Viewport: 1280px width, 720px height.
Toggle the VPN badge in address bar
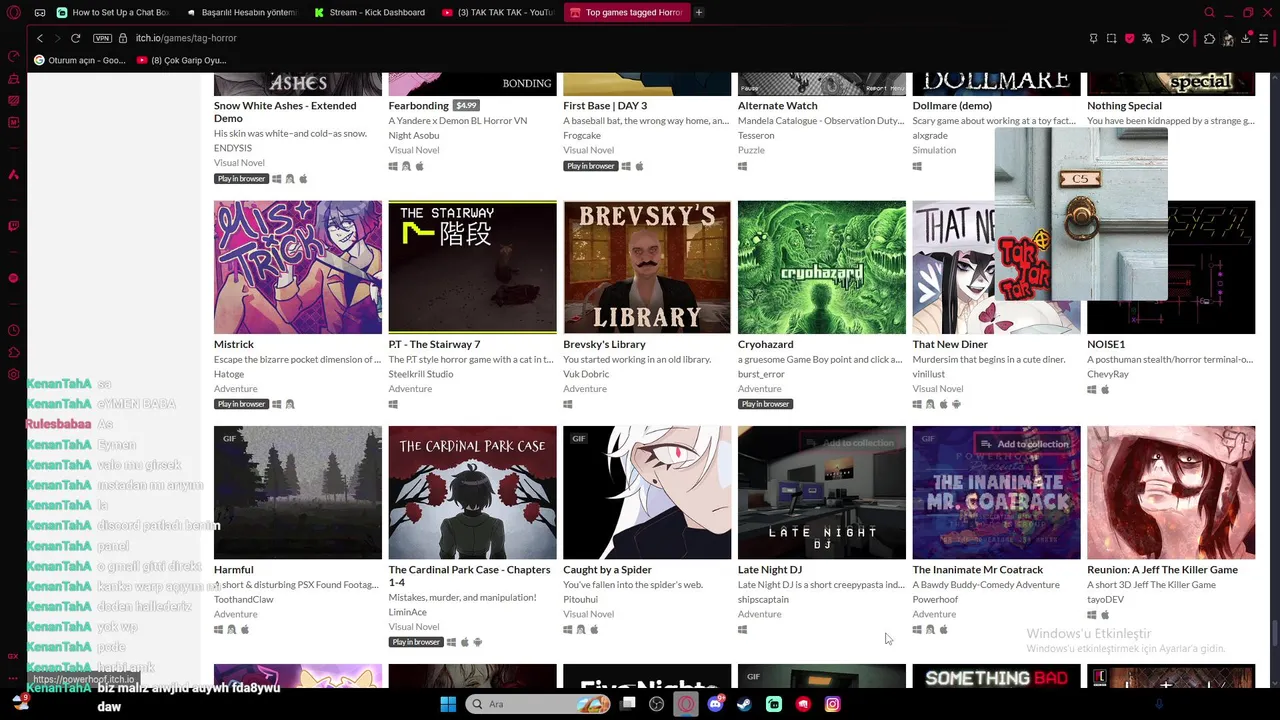[102, 38]
